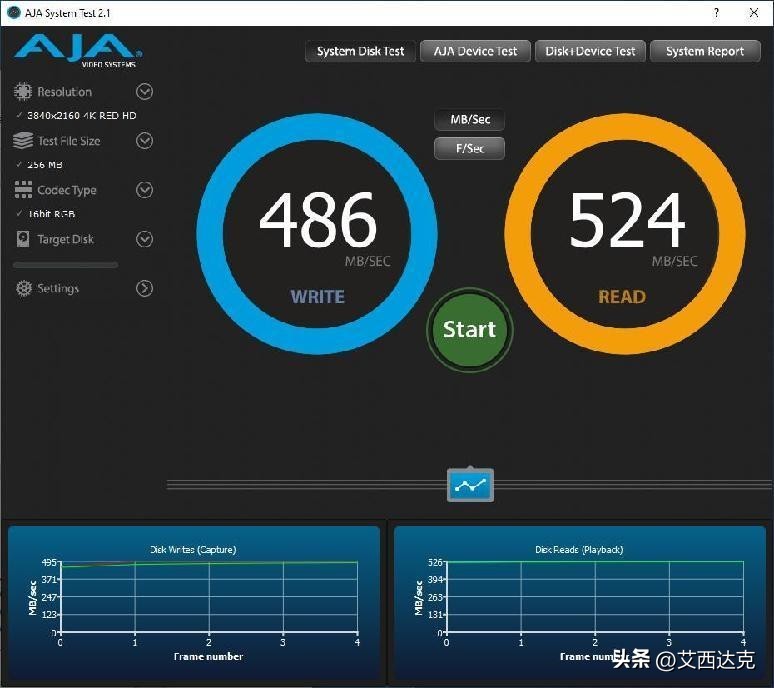Expand the Codec Type chevron
774x688 pixels.
pos(145,190)
